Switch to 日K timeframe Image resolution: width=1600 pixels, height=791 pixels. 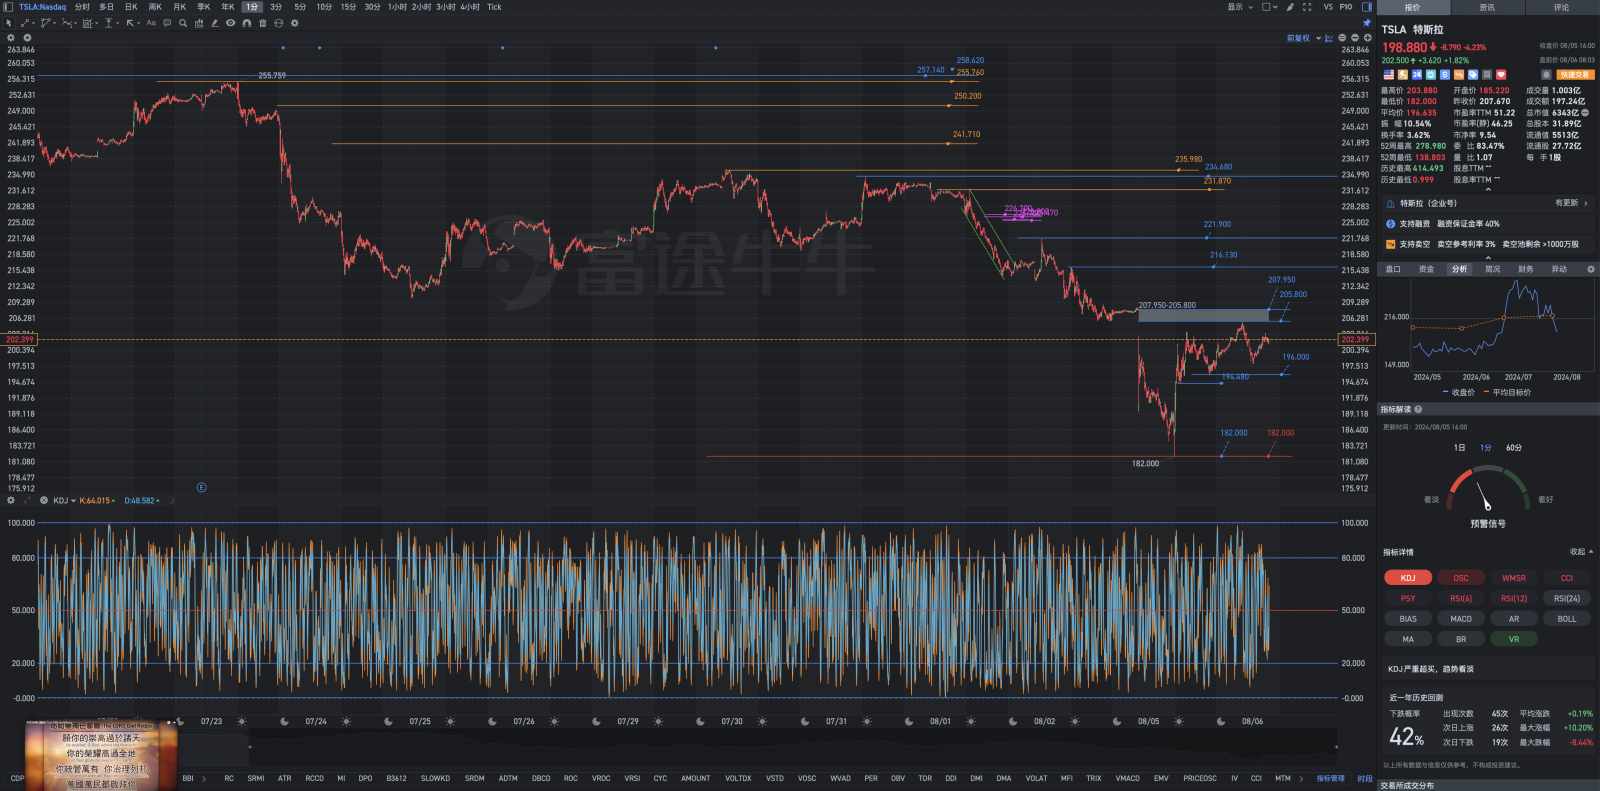click(x=131, y=7)
